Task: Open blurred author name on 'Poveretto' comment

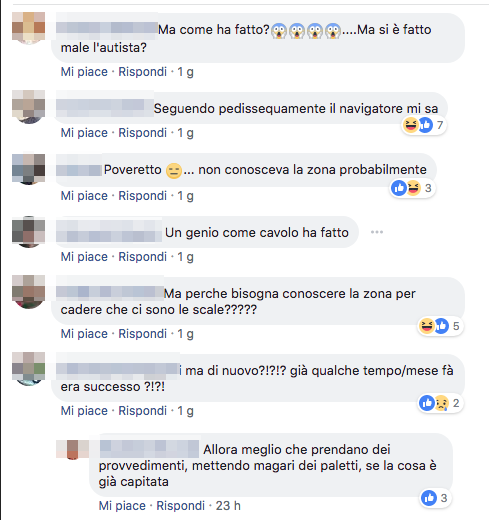Action: pyautogui.click(x=79, y=170)
